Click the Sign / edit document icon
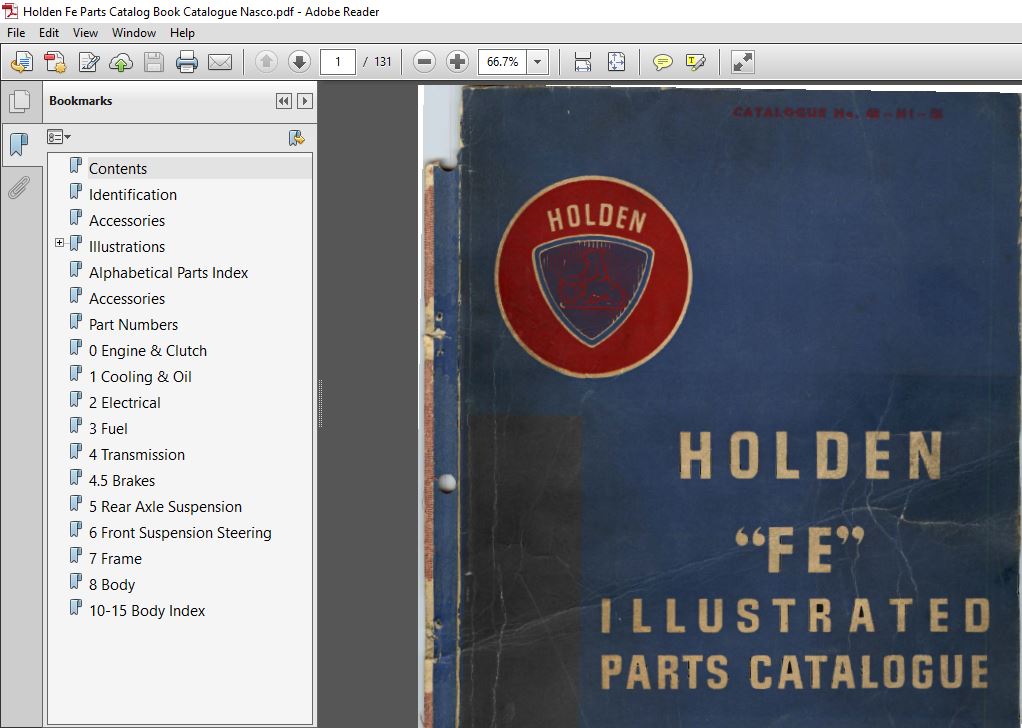The width and height of the screenshot is (1022, 728). [89, 62]
